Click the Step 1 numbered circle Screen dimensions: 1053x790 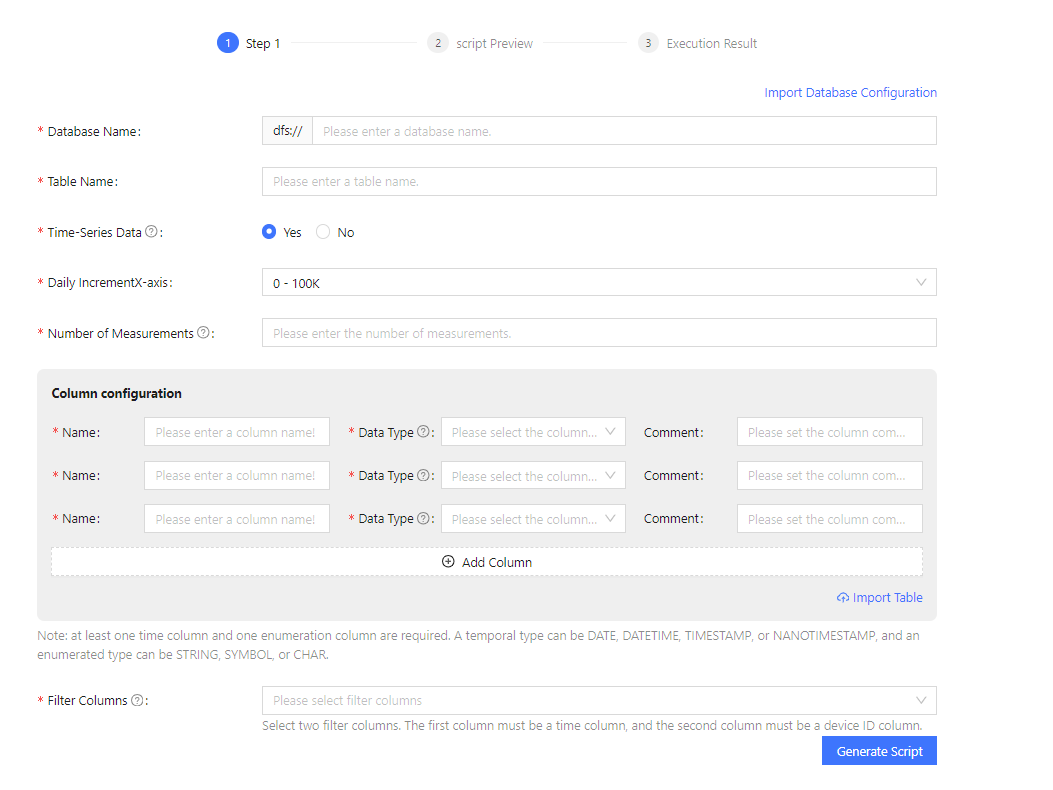[227, 42]
